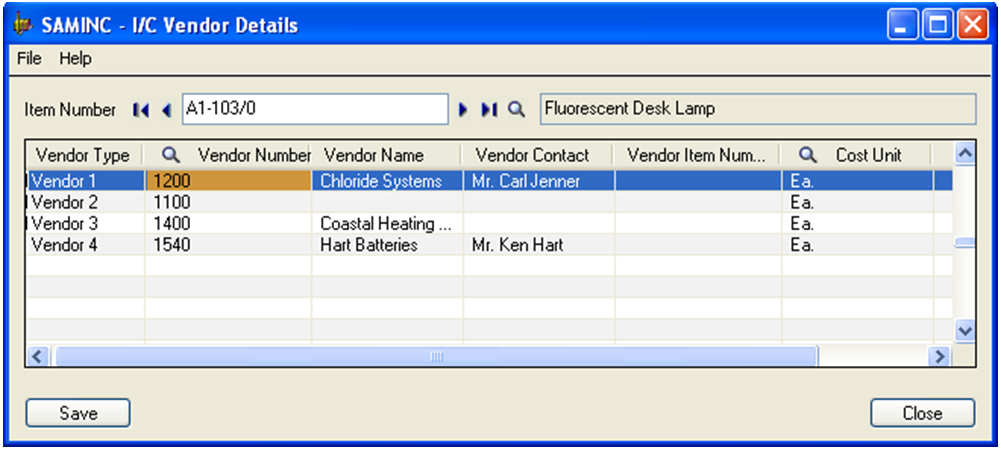Click the Vendor Type column header
This screenshot has width=1001, height=450.
pos(83,155)
